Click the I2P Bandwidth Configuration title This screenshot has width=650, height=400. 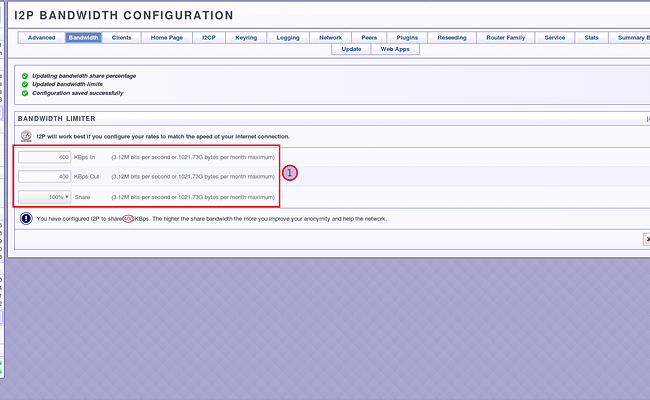coord(124,15)
